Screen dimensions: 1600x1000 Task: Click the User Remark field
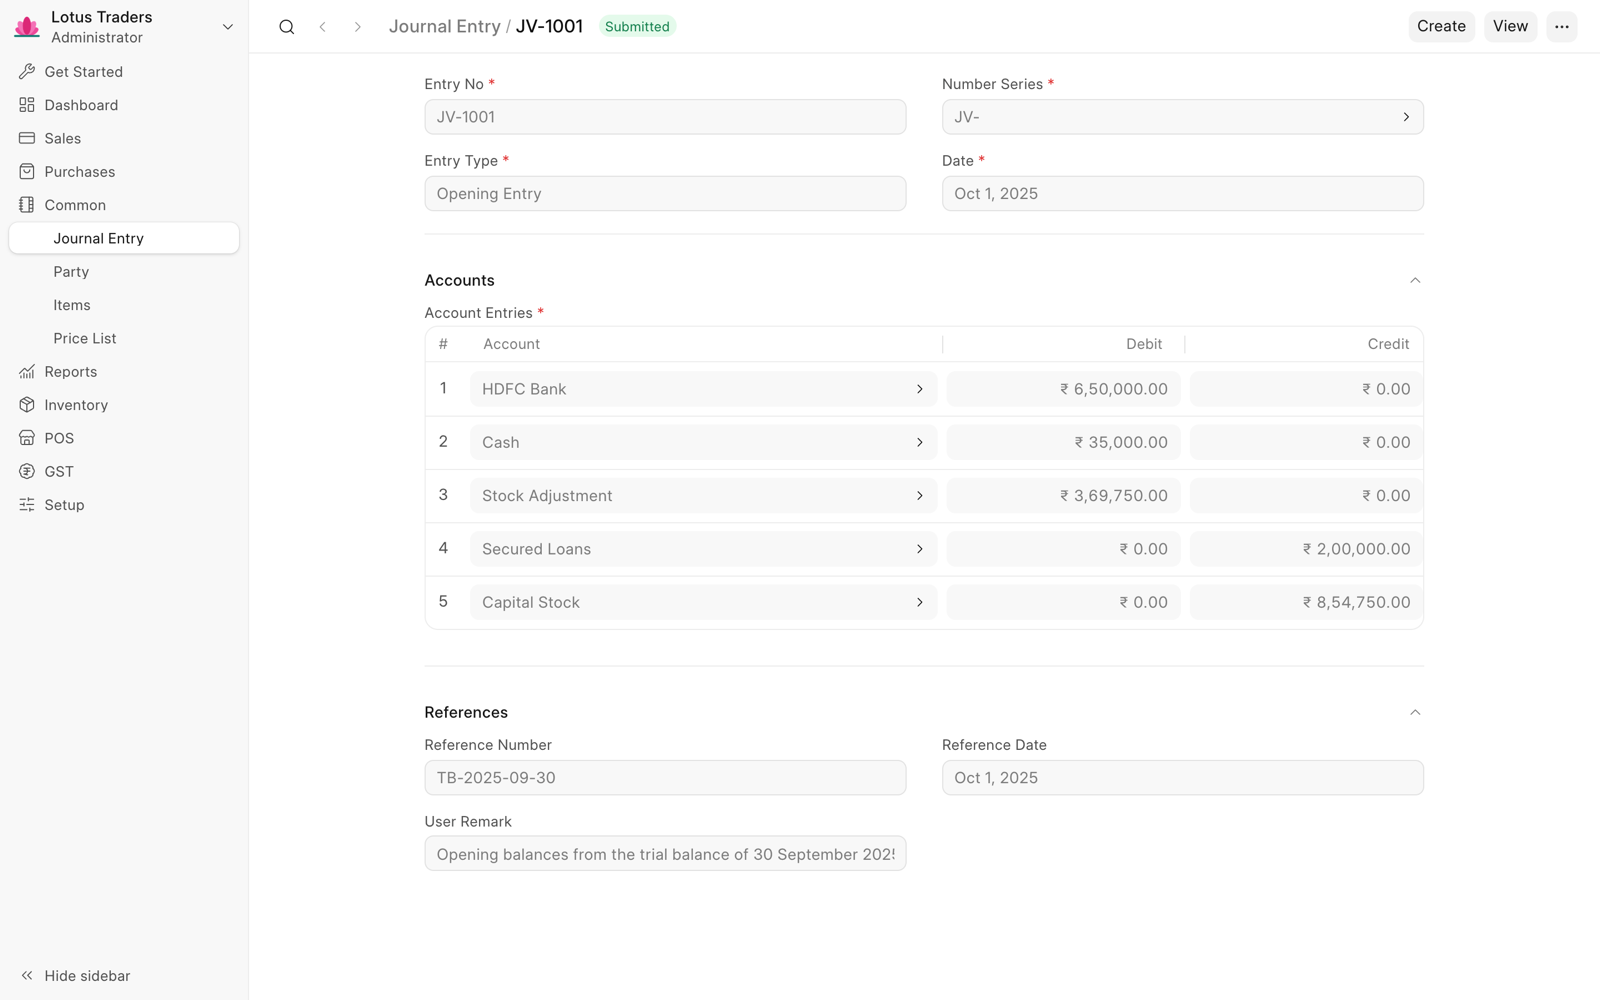[x=665, y=854]
